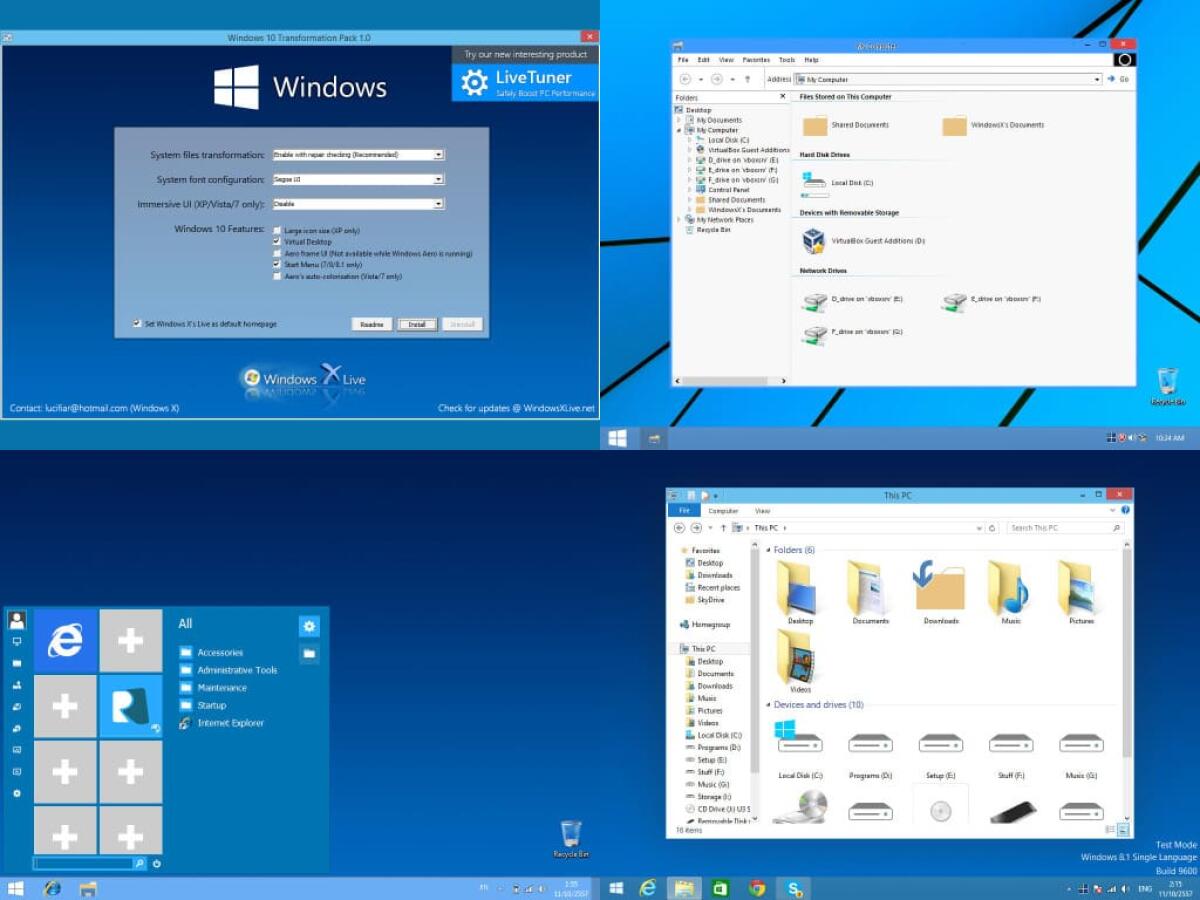Switch to the View tab in This PC
Image resolution: width=1200 pixels, height=900 pixels.
[x=763, y=510]
